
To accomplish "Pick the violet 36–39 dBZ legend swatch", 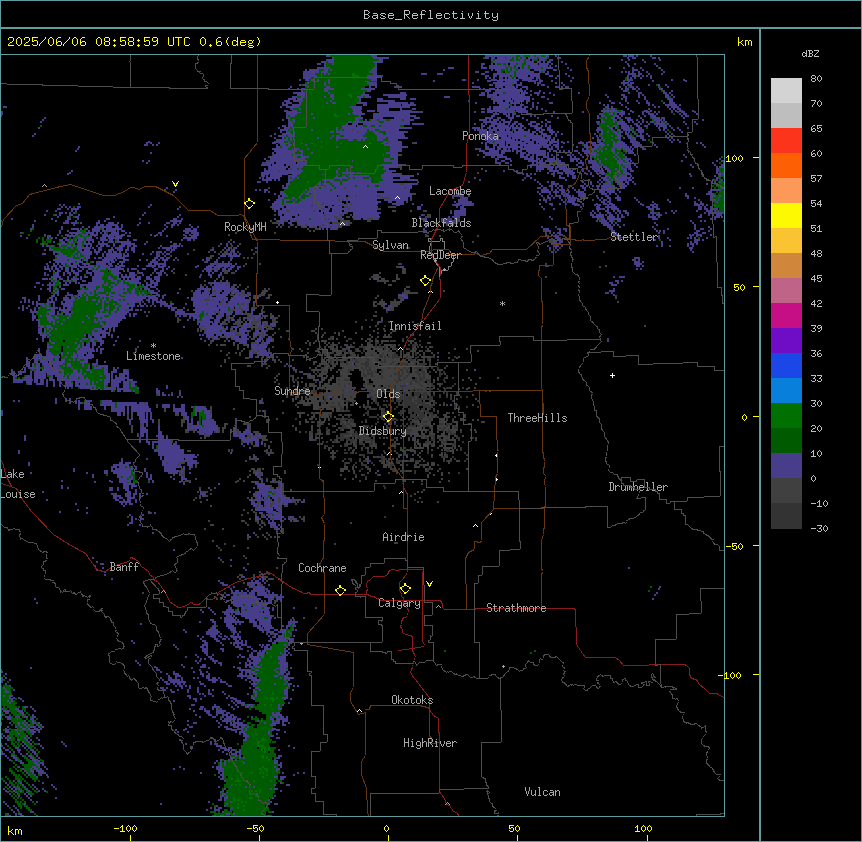I will (x=786, y=341).
